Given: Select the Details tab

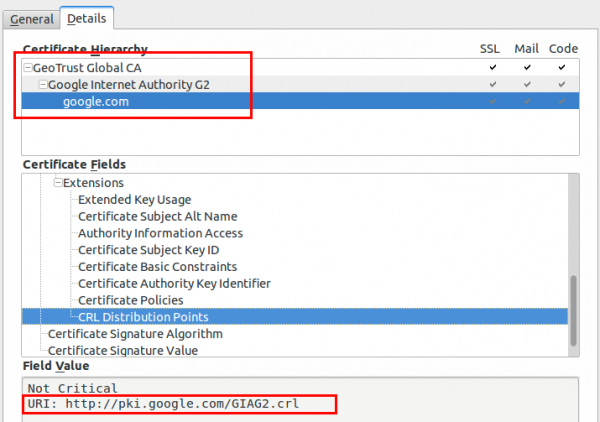Looking at the screenshot, I should [x=86, y=18].
